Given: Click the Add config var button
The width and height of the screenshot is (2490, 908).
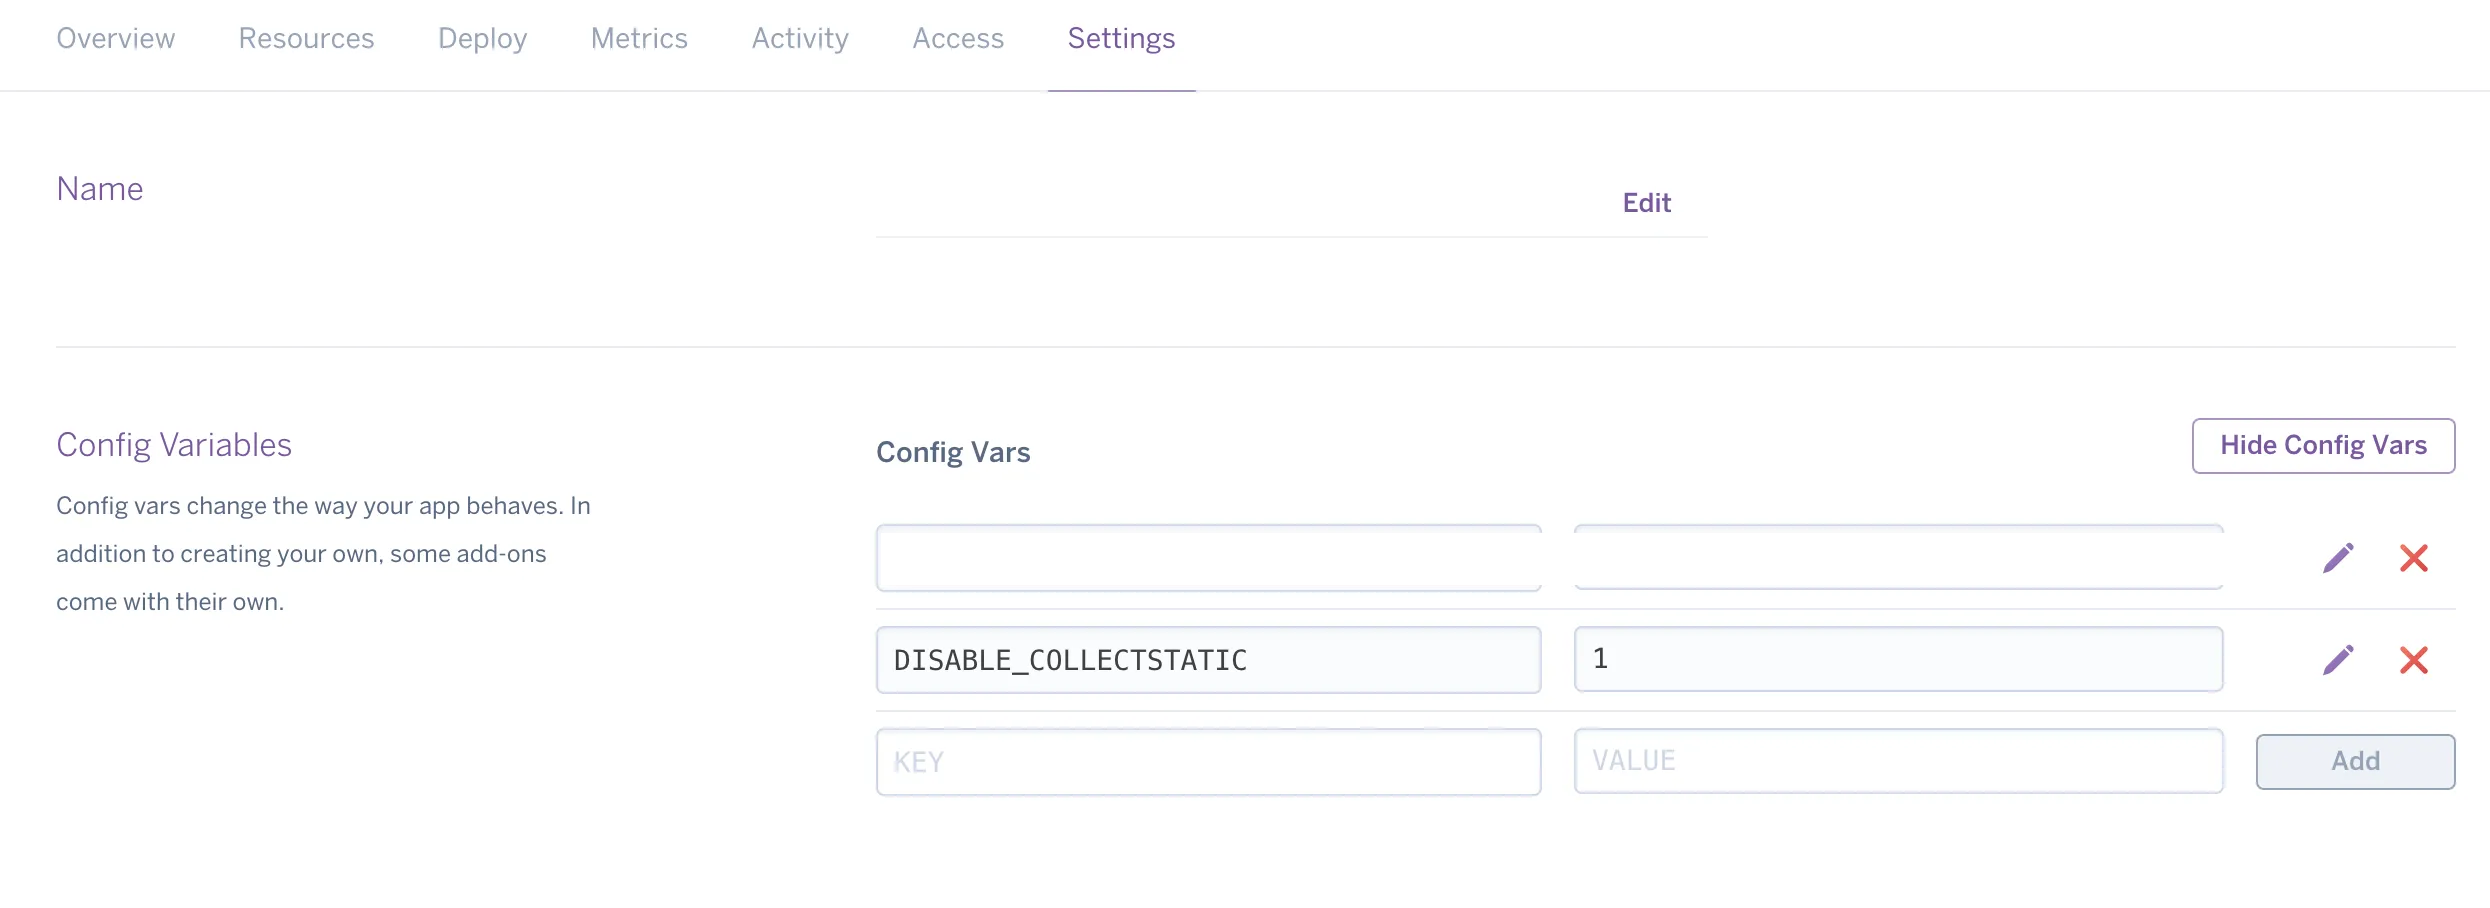Looking at the screenshot, I should 2355,762.
